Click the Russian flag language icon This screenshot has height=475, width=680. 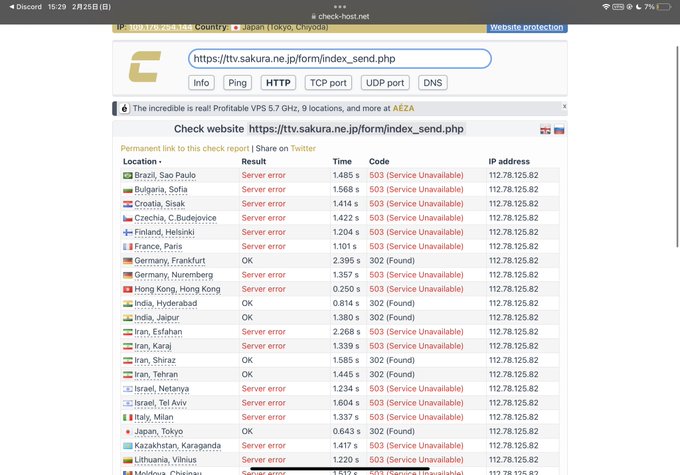pos(559,129)
